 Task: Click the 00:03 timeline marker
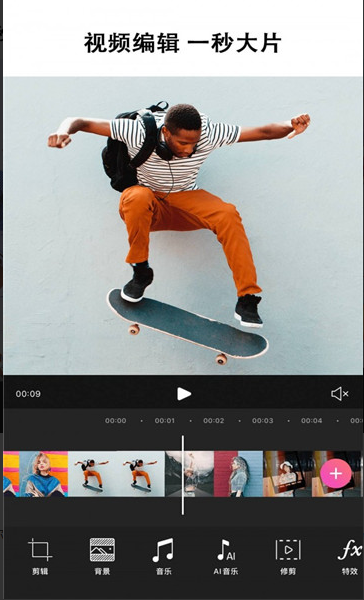[263, 421]
